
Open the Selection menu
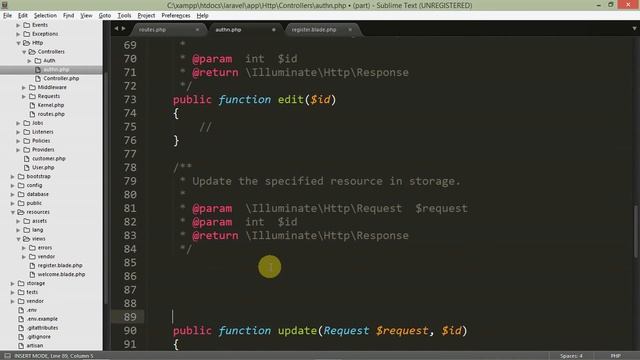tap(45, 16)
